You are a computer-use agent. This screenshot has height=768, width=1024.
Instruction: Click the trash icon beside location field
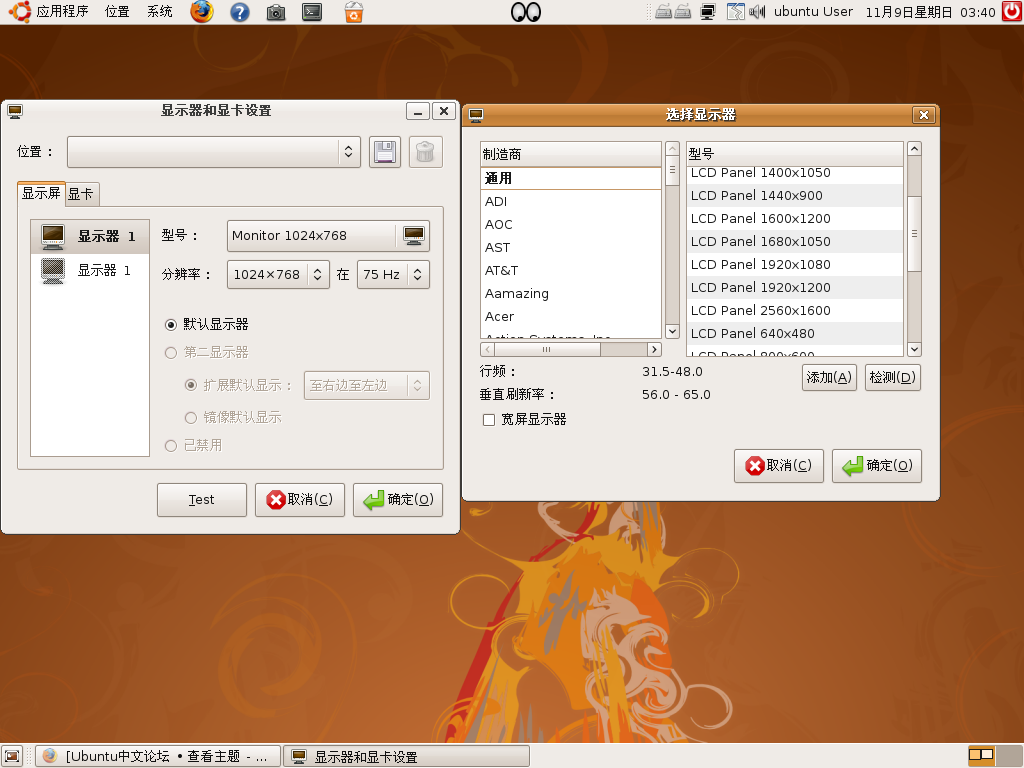[x=425, y=152]
